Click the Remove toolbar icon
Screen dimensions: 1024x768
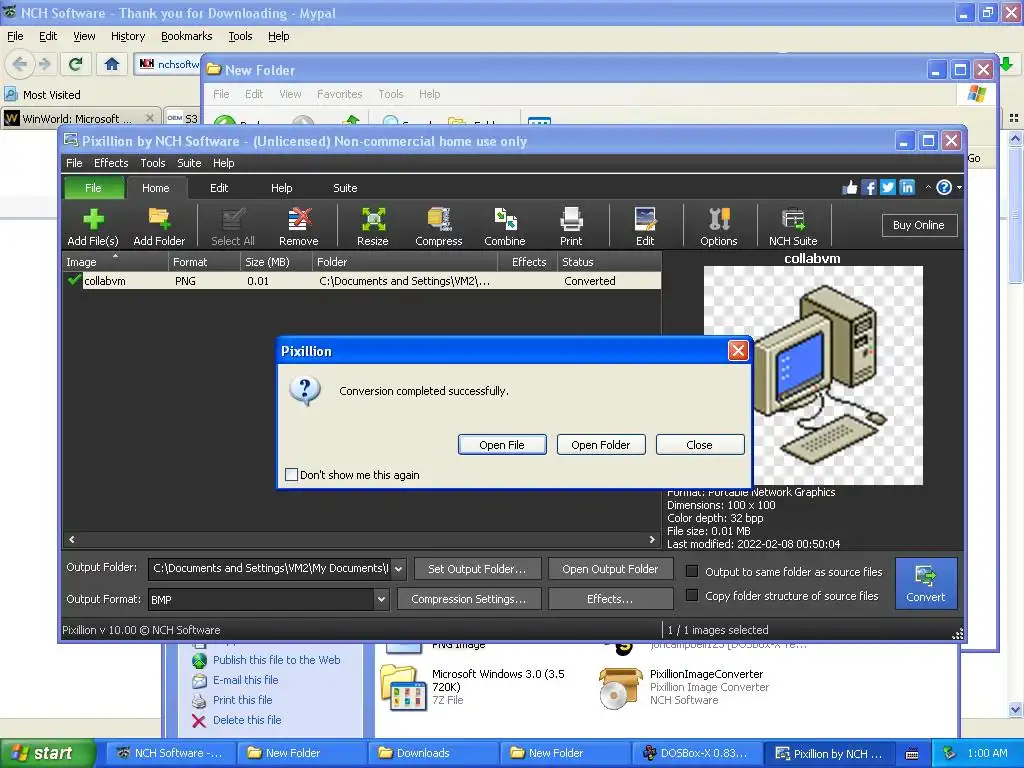298,226
